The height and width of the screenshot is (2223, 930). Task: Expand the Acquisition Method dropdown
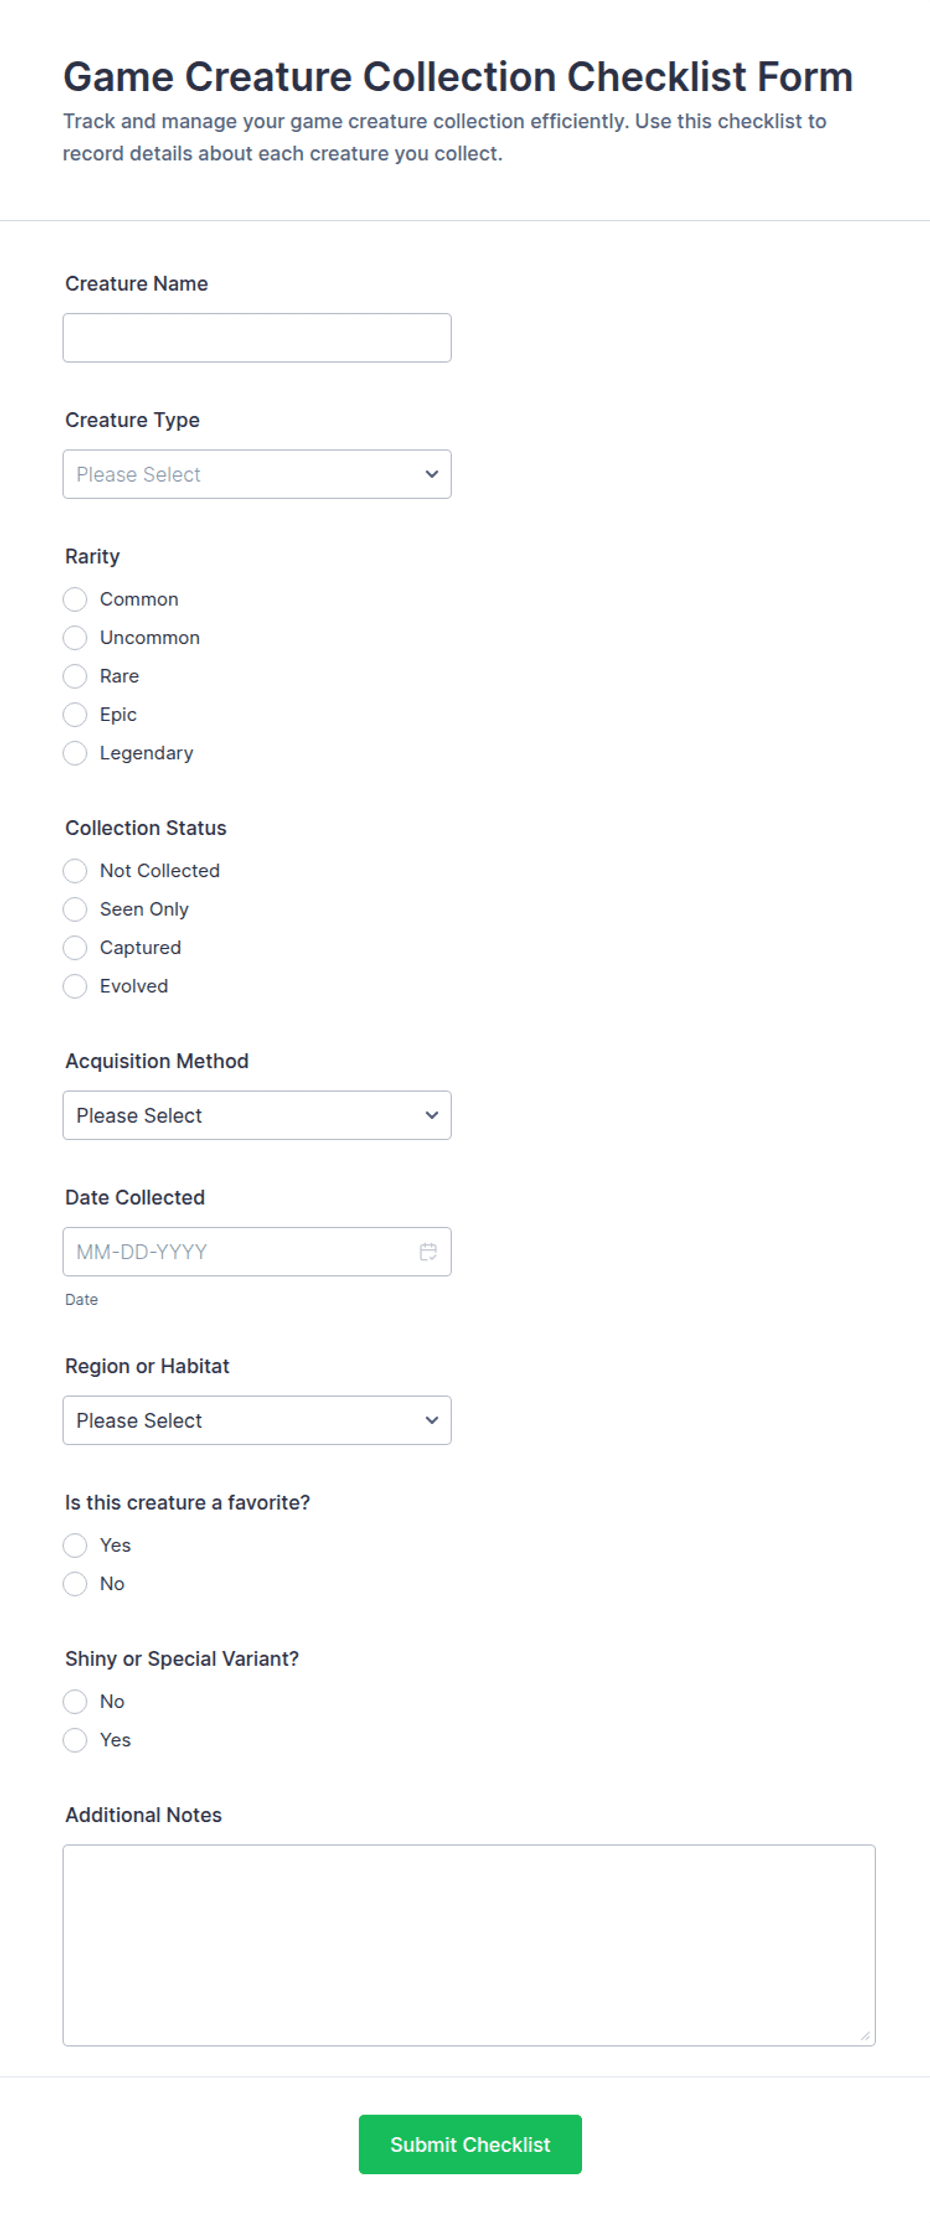(x=257, y=1115)
